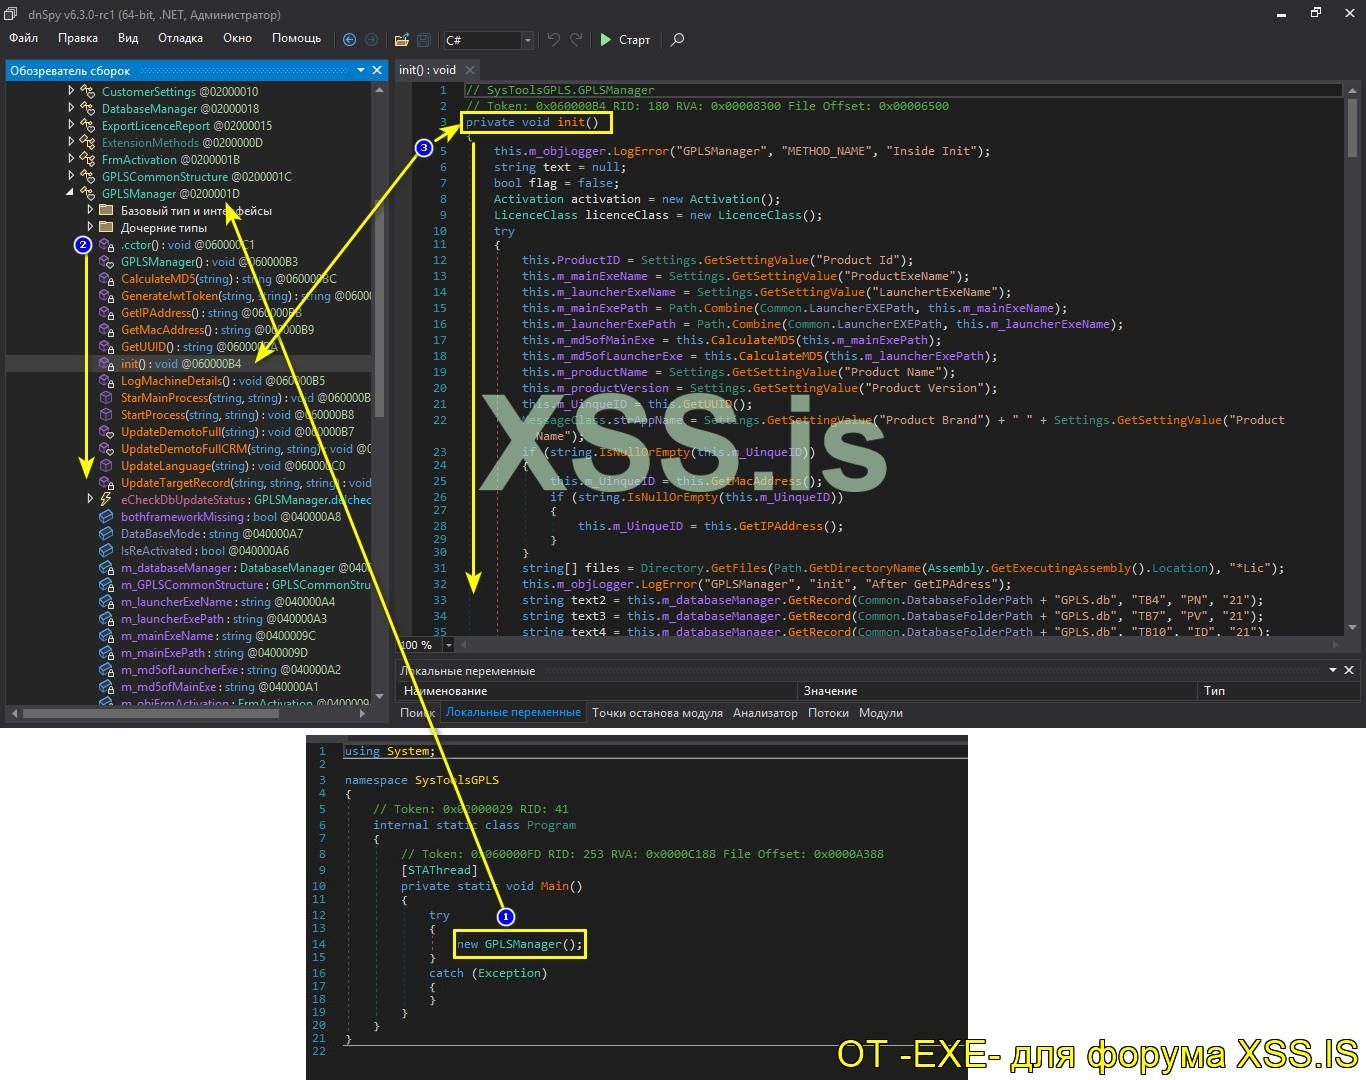The image size is (1366, 1080).
Task: Click the m_launcherExePath field icon
Action: click(x=107, y=619)
